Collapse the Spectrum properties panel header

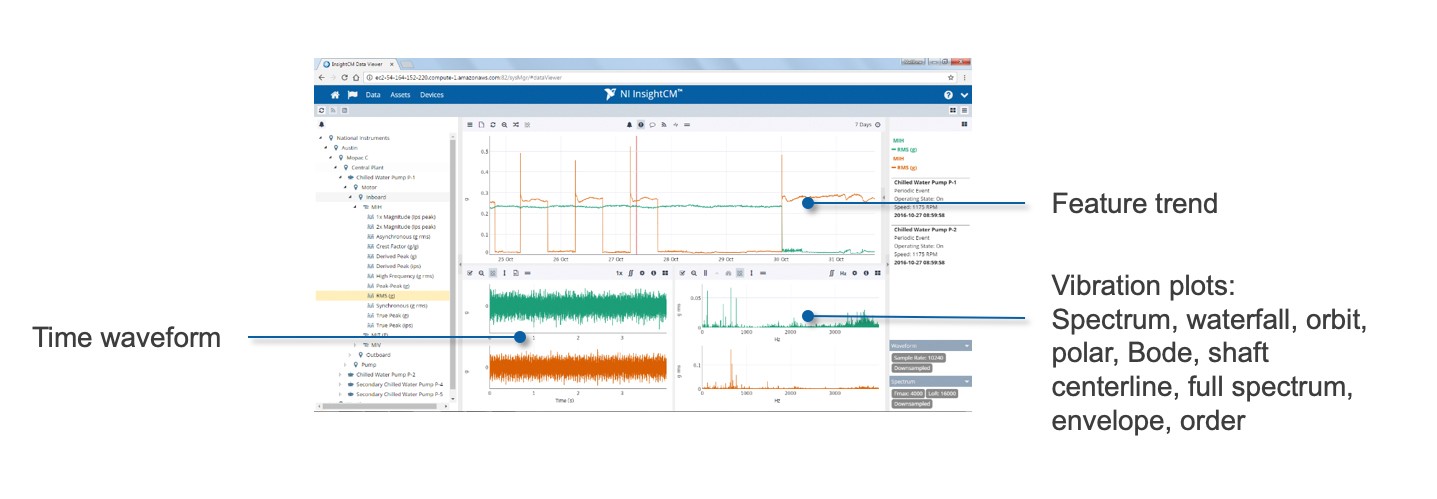(930, 381)
